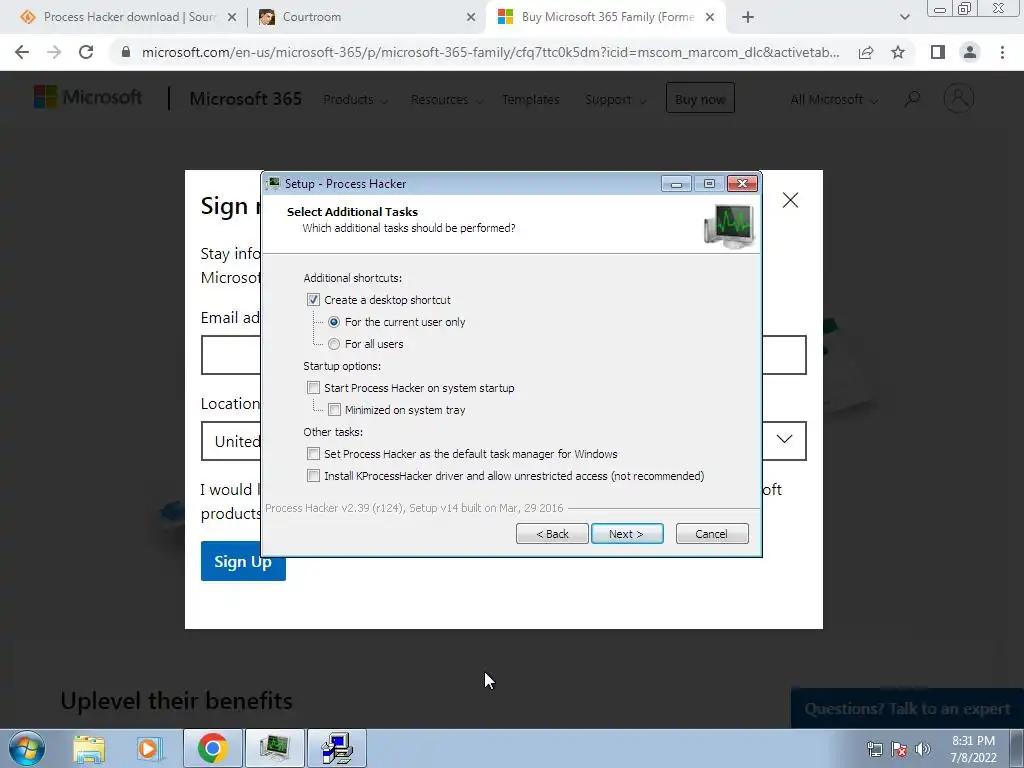The width and height of the screenshot is (1024, 768).
Task: Select the For all users radio button
Action: click(334, 344)
